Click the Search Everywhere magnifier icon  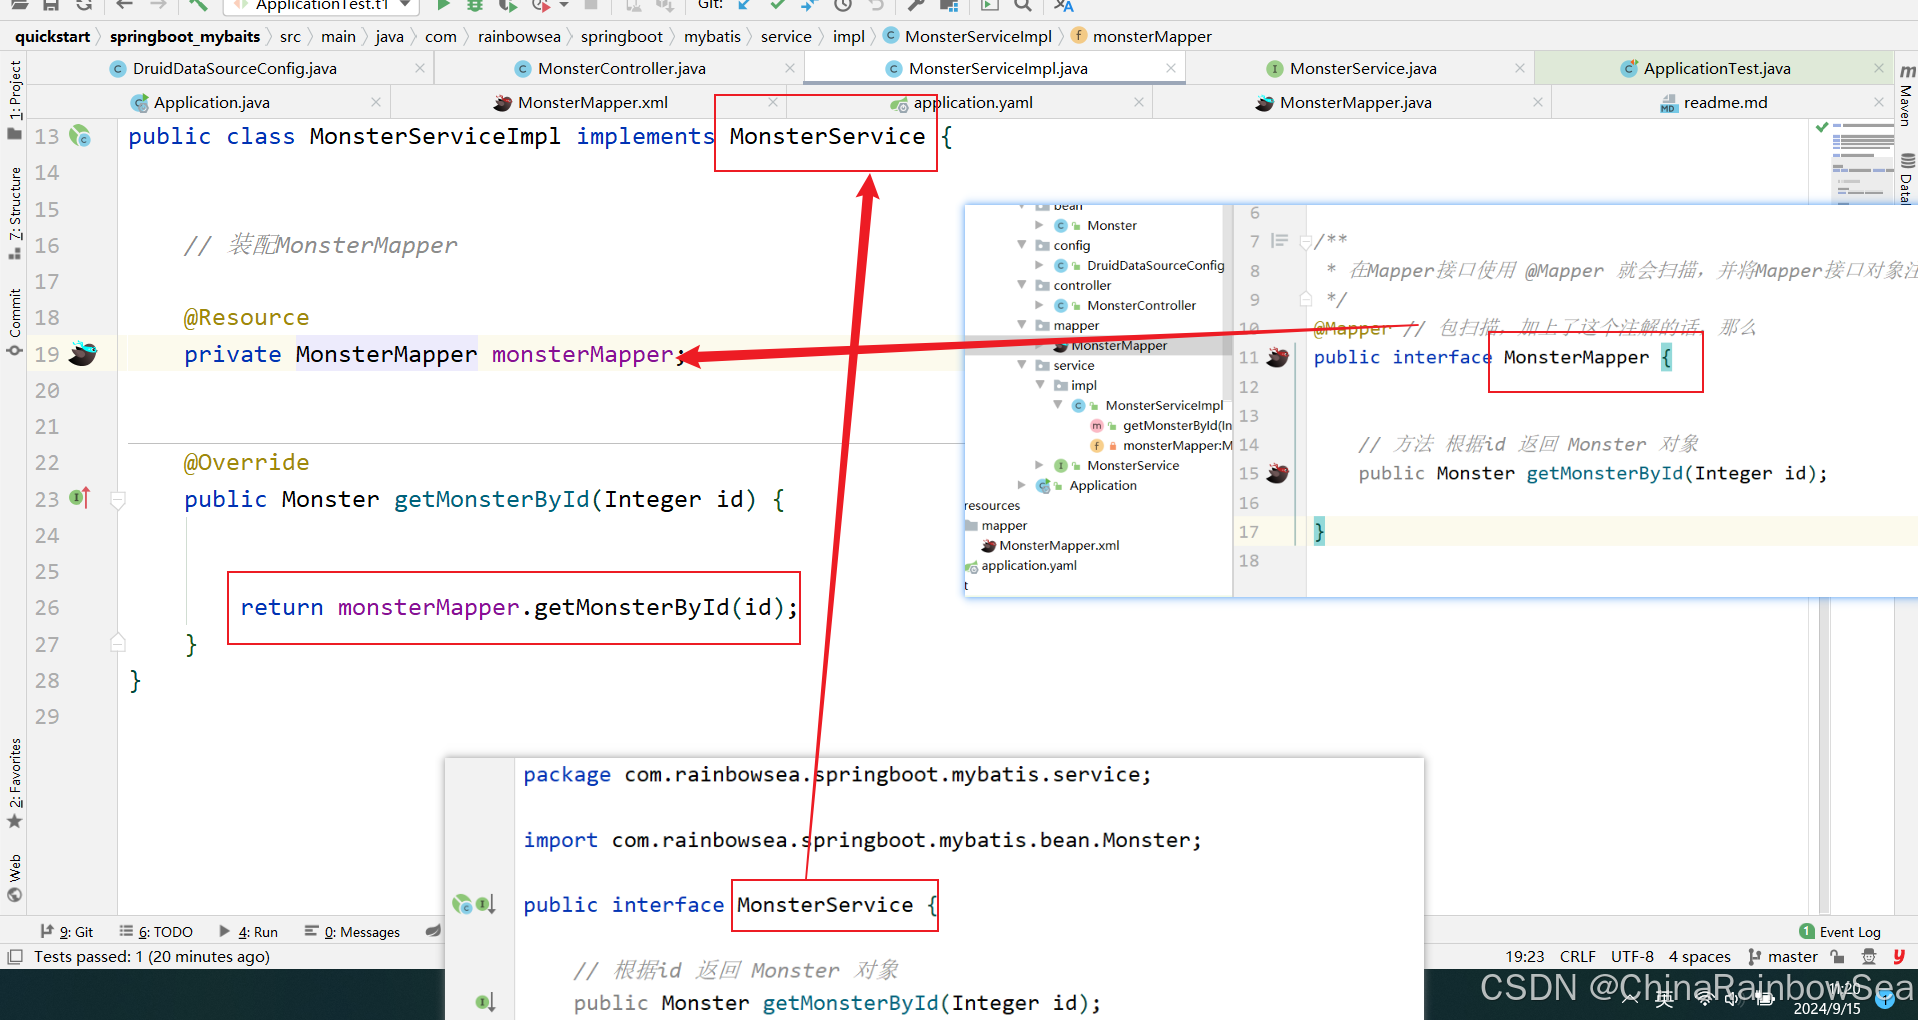click(1023, 5)
